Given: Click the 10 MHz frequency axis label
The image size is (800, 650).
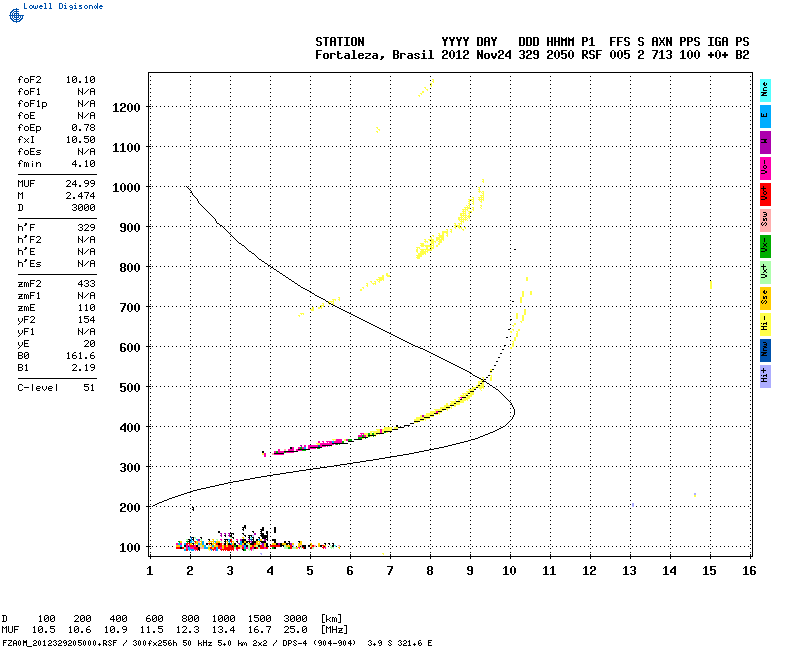Looking at the screenshot, I should click(x=509, y=571).
